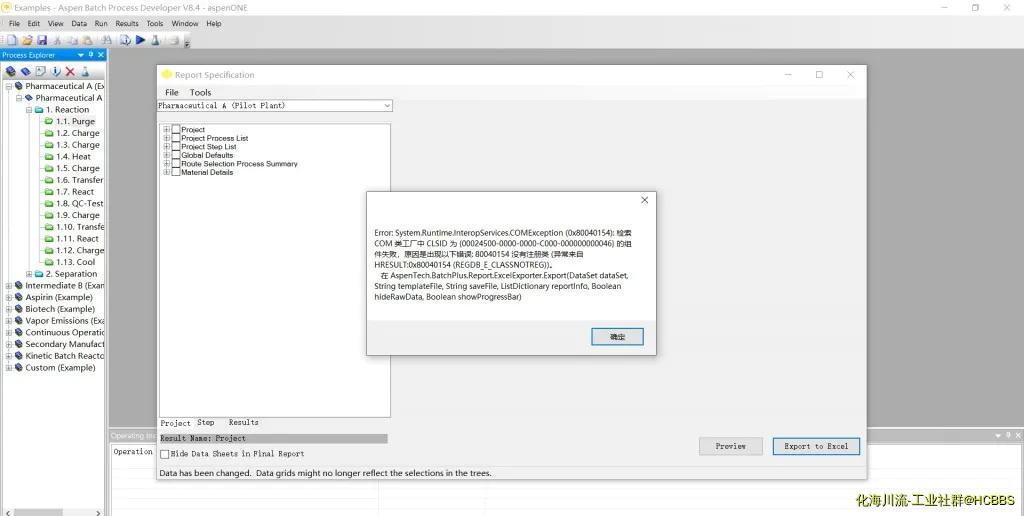Screen dimensions: 1024x516
Task: Select Intermediate B project in tree
Action: point(64,285)
